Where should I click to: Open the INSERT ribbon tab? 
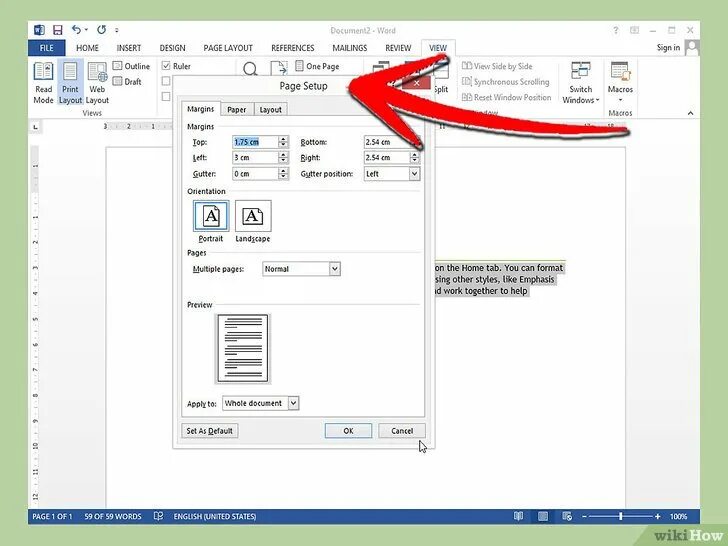pyautogui.click(x=129, y=48)
